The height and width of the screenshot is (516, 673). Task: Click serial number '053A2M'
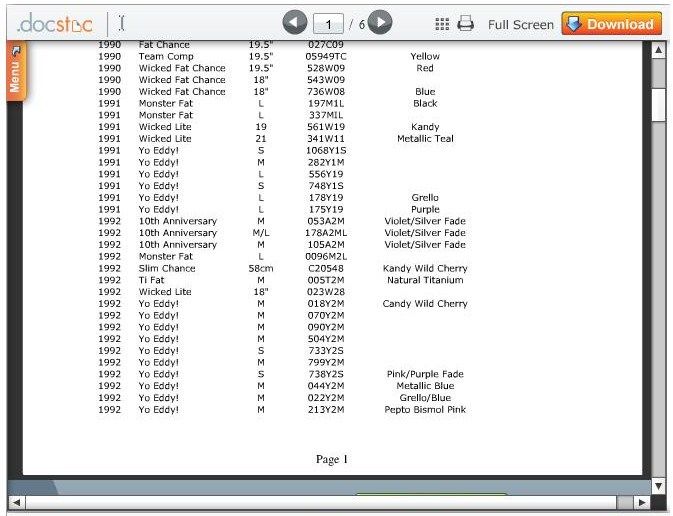[326, 221]
